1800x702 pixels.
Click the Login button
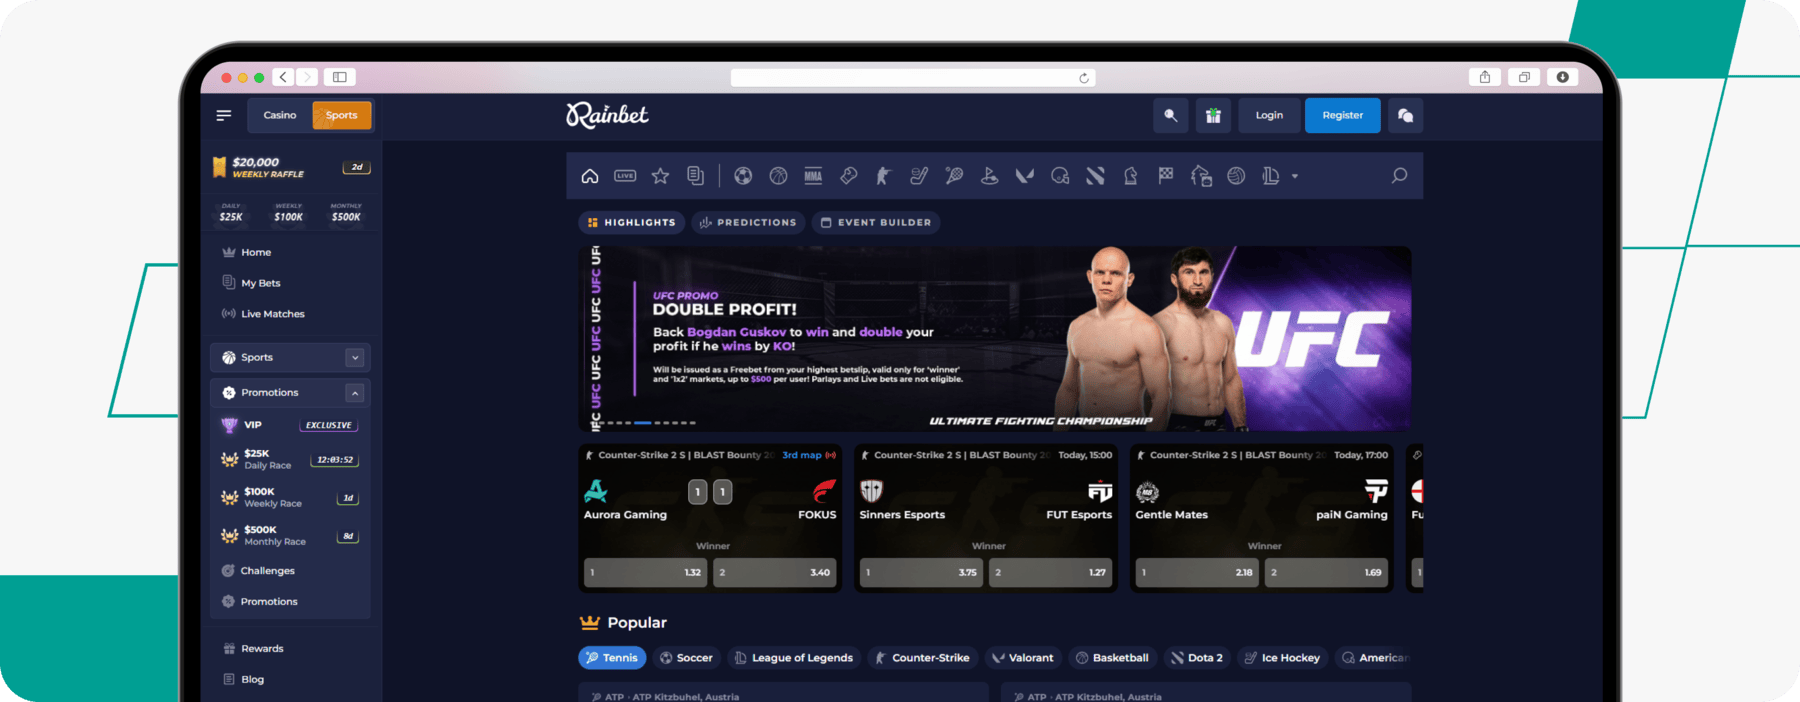pos(1269,116)
